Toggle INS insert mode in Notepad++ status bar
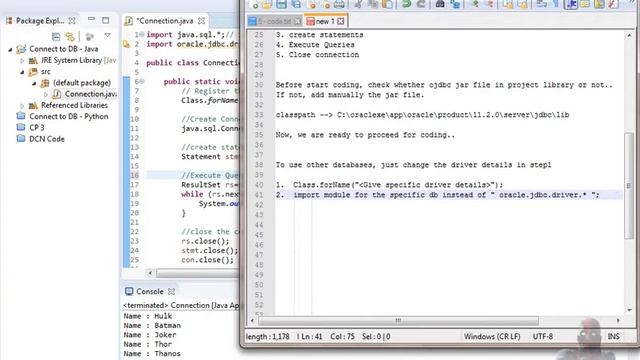This screenshot has height=360, width=640. pos(613,336)
